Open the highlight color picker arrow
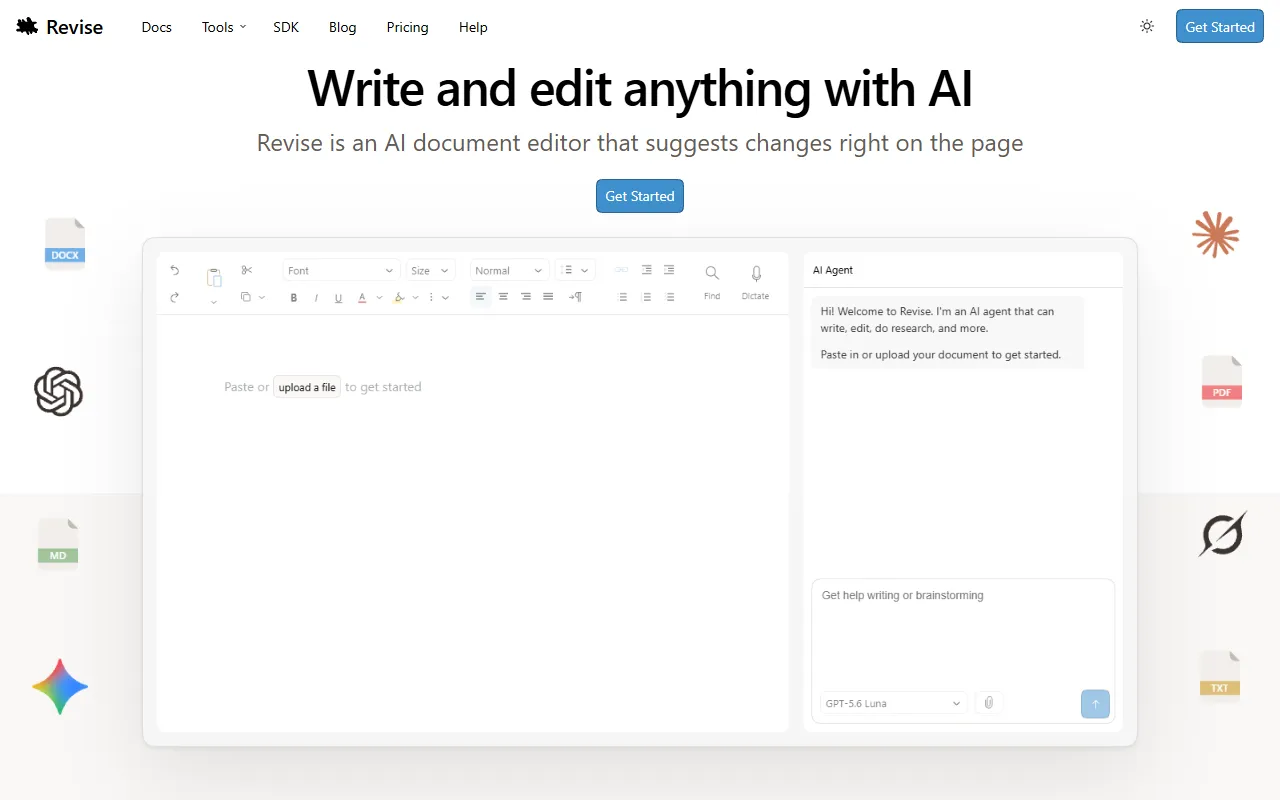Screen dimensions: 1280x800 coord(416,297)
